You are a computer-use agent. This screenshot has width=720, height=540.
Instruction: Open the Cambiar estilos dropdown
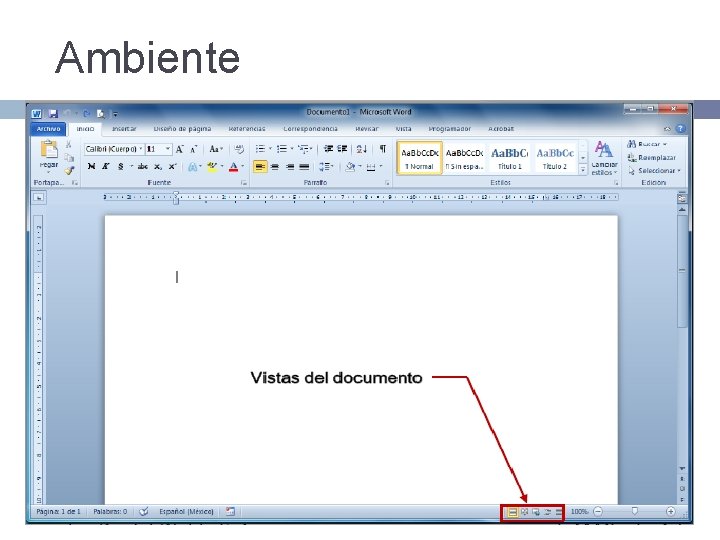[604, 158]
